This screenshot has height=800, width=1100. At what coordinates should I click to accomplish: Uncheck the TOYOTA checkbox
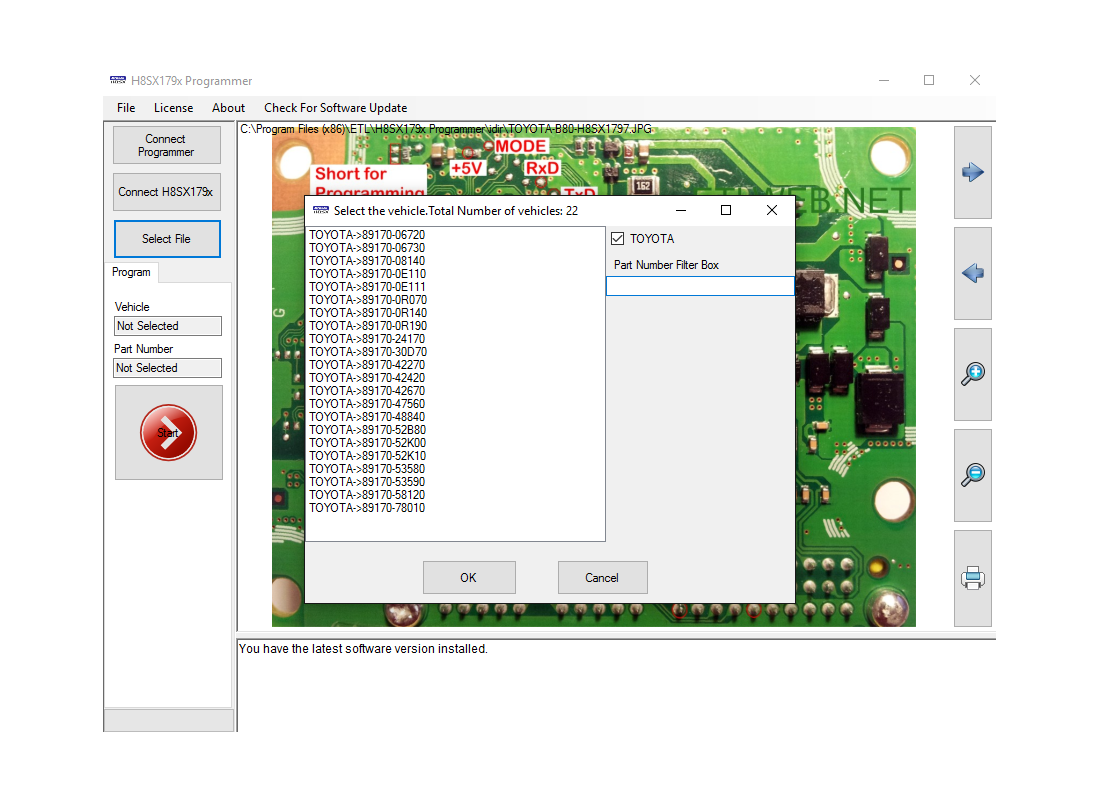[x=617, y=239]
